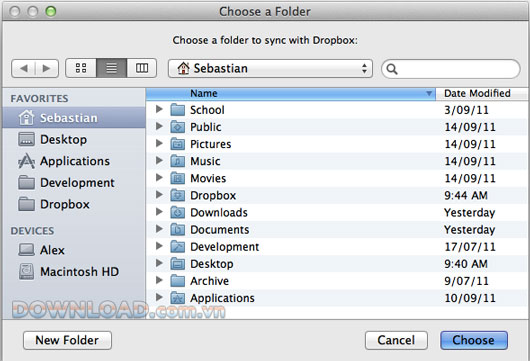Click in the search field
The image size is (530, 361).
(451, 69)
